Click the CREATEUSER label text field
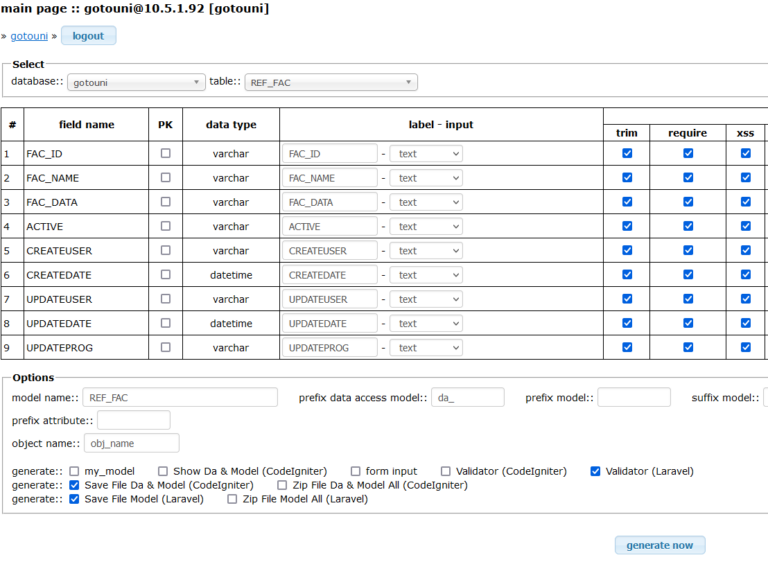This screenshot has width=768, height=562. coord(329,251)
